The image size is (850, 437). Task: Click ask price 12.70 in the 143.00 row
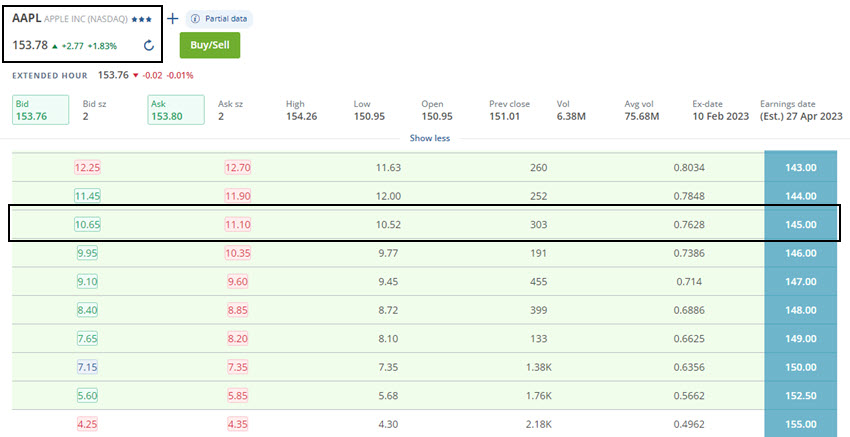238,168
